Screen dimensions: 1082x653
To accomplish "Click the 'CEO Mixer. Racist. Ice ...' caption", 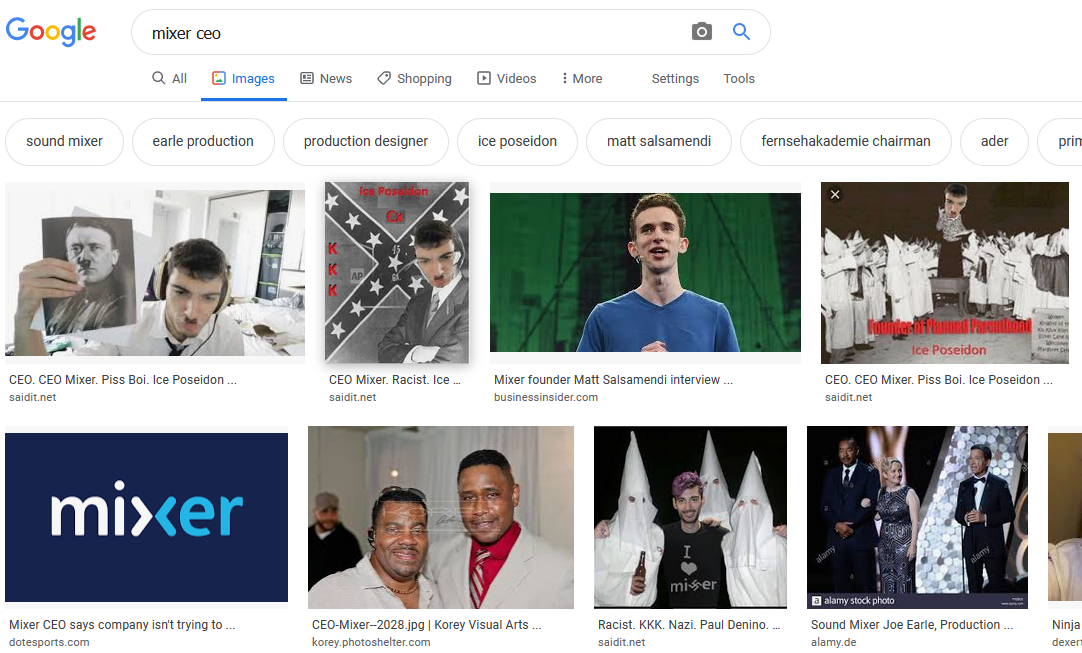I will coord(395,380).
